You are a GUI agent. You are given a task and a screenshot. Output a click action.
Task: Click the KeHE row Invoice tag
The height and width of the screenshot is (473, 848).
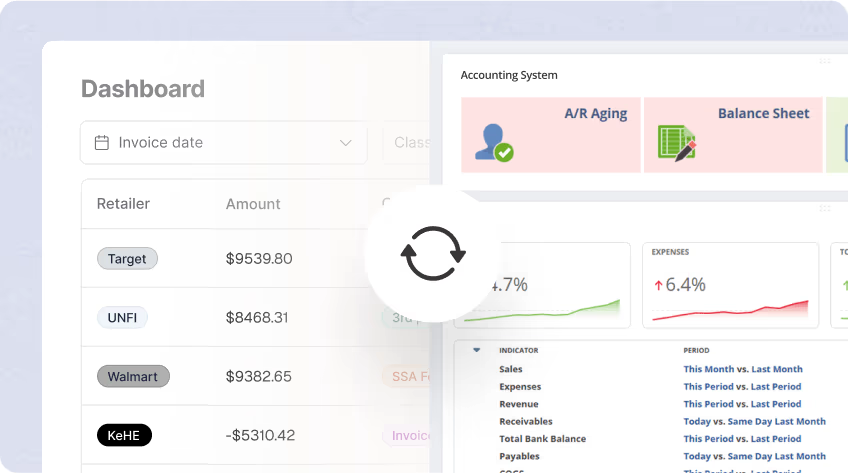[407, 435]
